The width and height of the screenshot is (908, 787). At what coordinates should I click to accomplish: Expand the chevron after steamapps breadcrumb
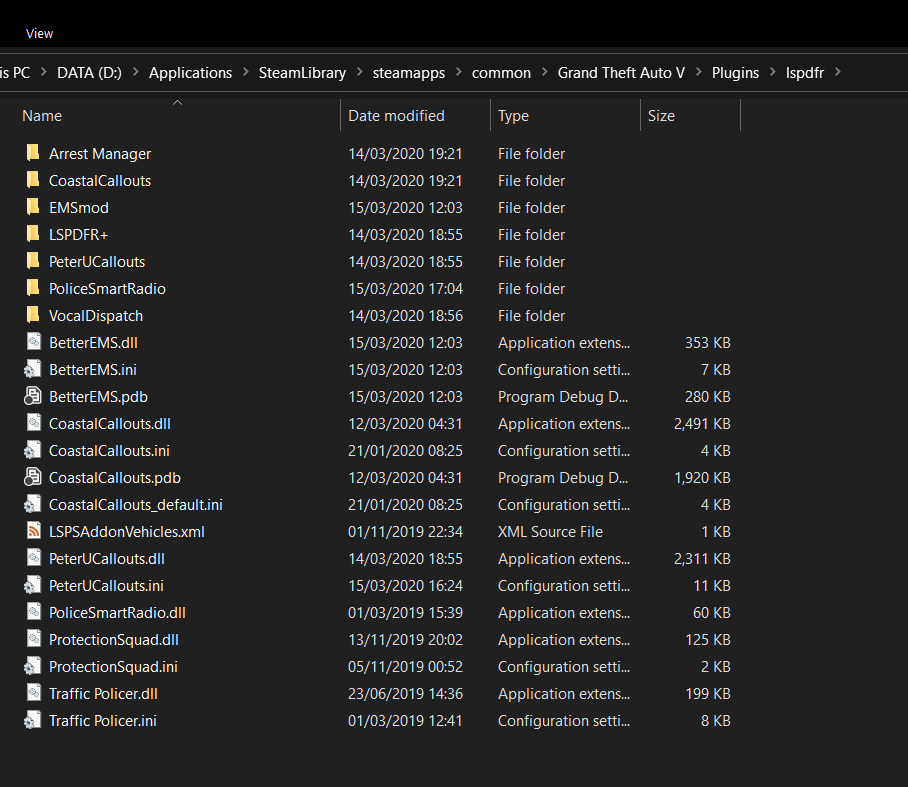click(459, 72)
